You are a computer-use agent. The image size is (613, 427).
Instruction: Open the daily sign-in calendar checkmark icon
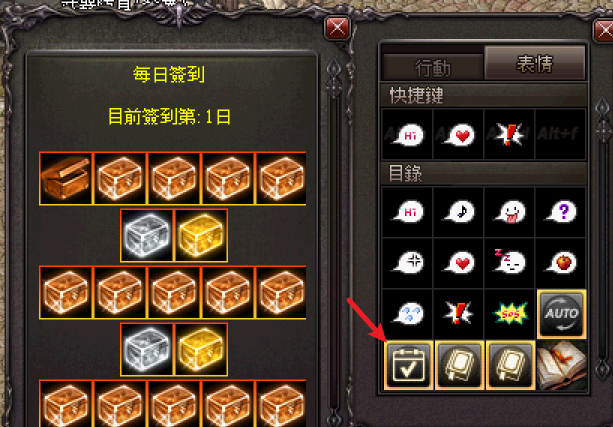pos(409,365)
